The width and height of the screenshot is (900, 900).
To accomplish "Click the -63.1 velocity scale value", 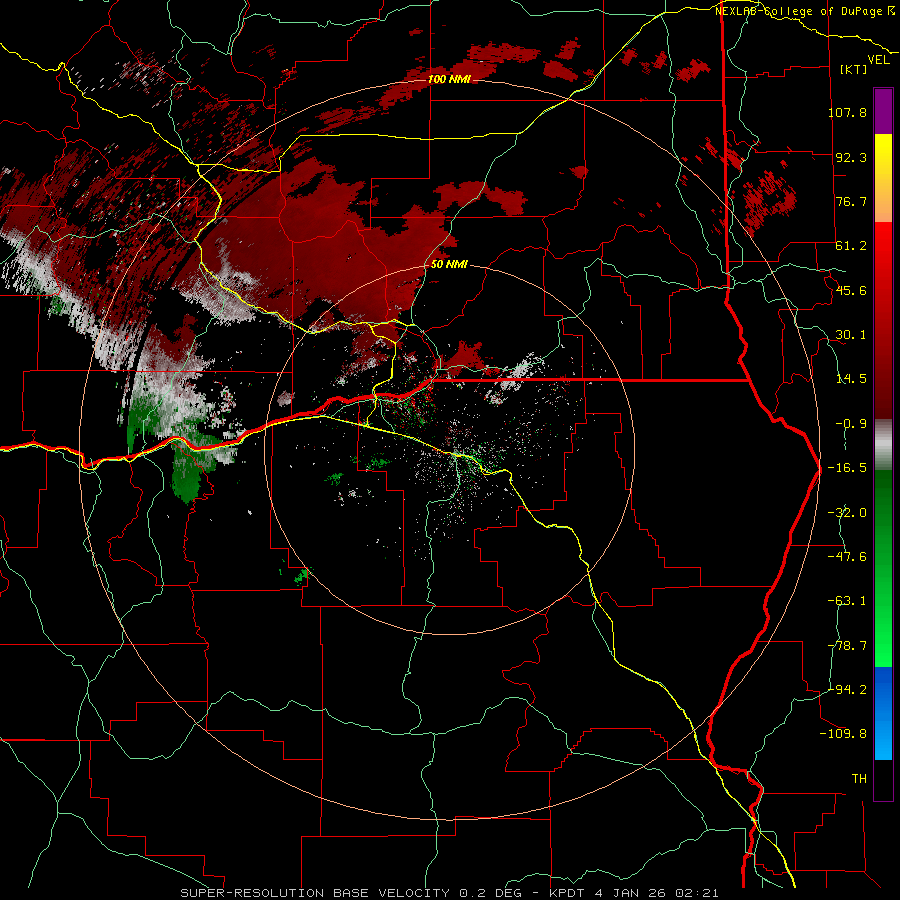I will (x=847, y=601).
